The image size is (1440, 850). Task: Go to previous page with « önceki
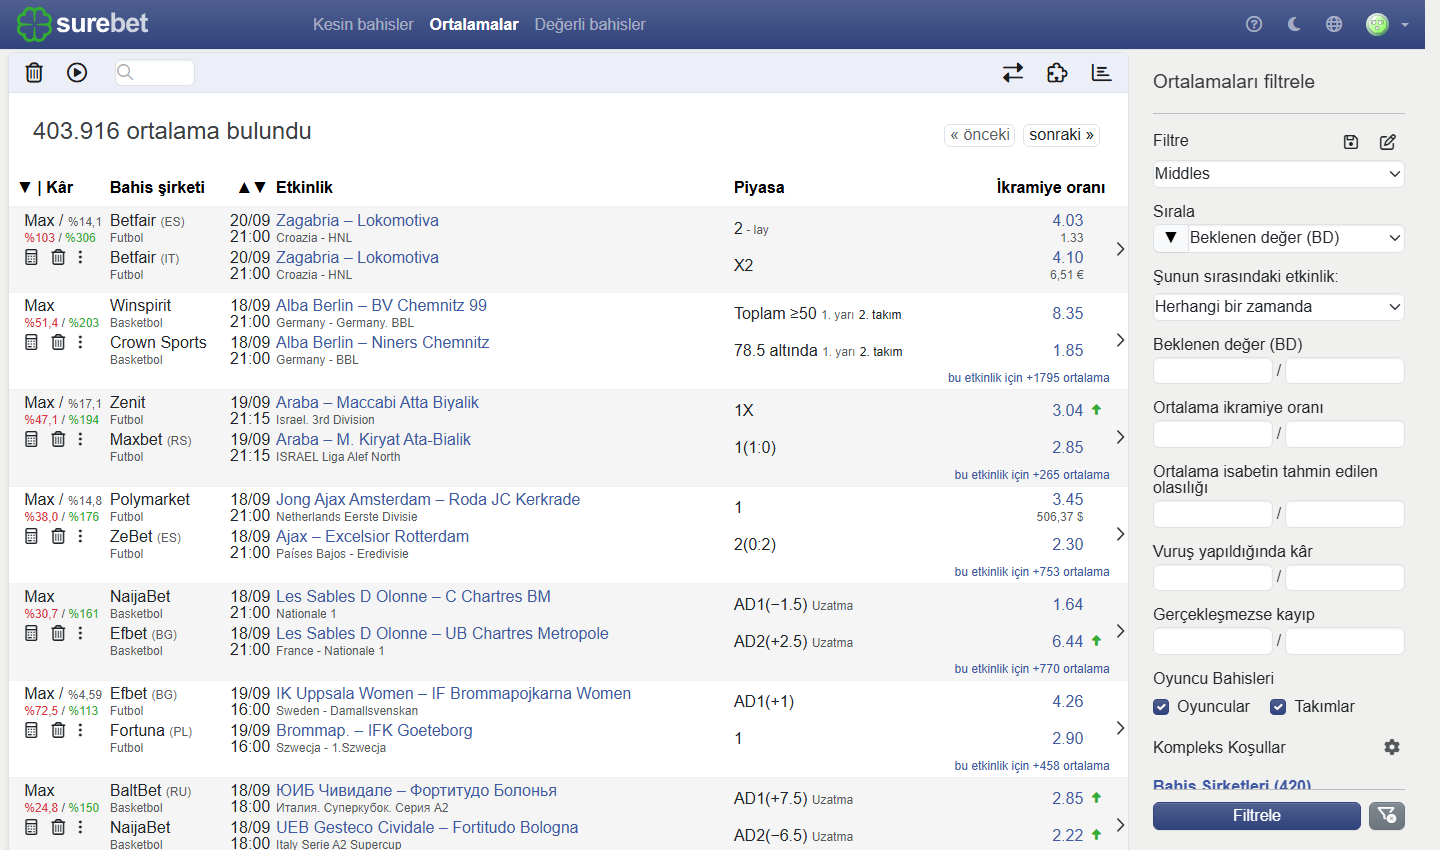(980, 135)
